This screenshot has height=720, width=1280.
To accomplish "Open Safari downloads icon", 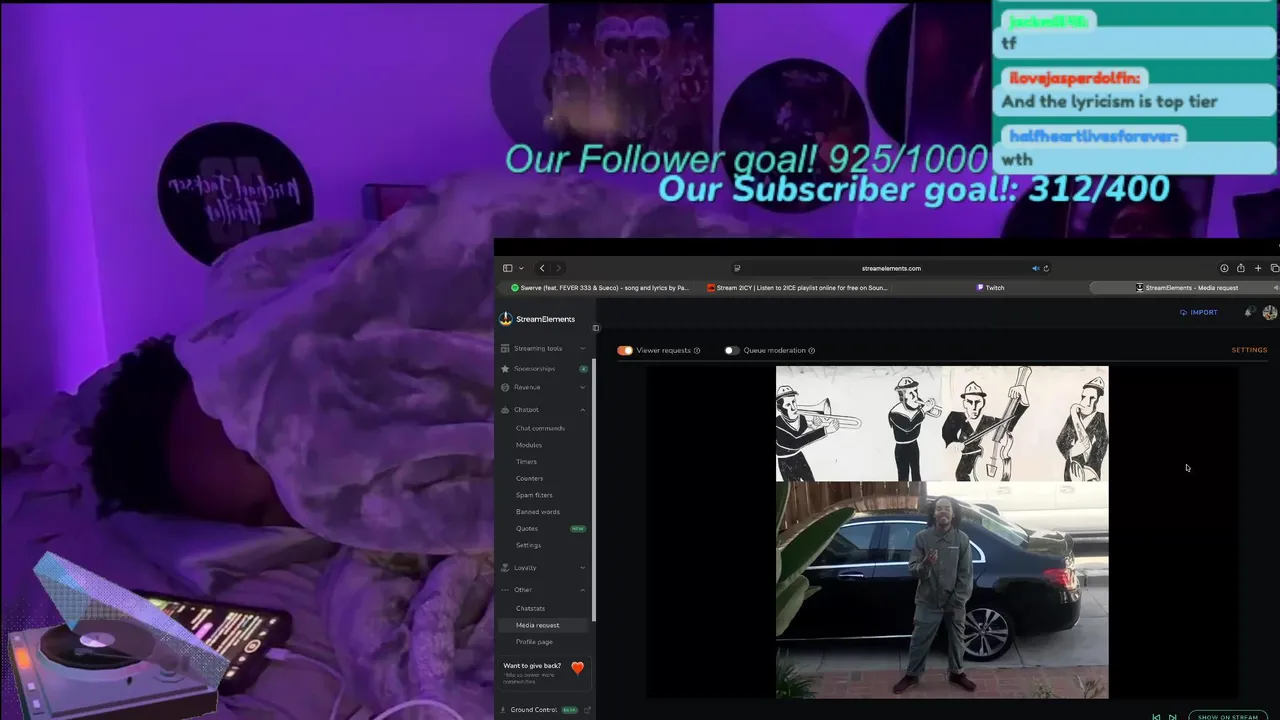I will coord(1224,268).
